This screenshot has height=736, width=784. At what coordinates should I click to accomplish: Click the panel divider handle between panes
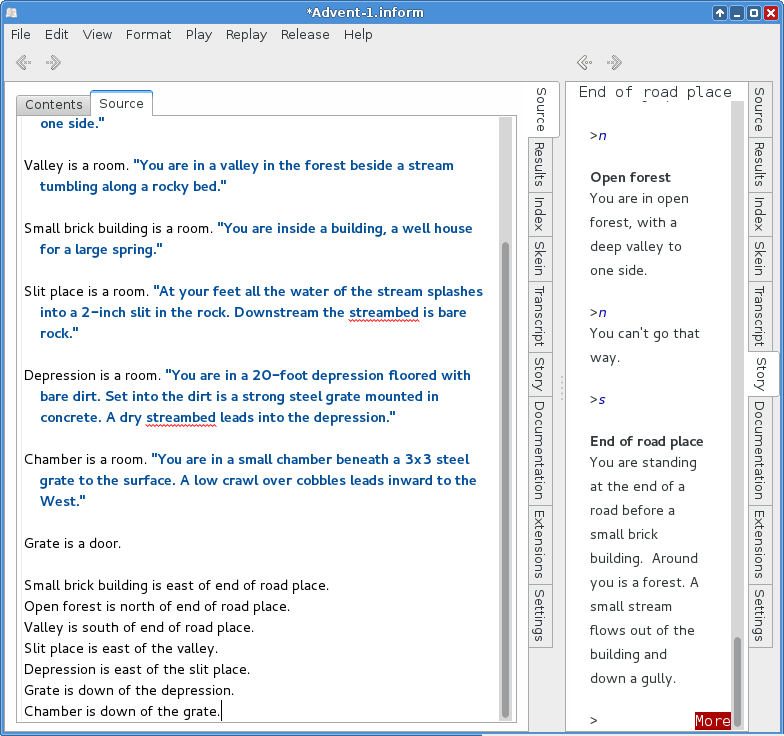(x=562, y=389)
